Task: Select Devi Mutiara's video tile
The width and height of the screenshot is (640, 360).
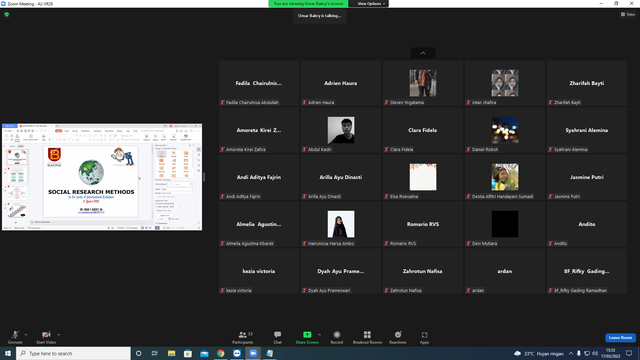Action: (505, 224)
